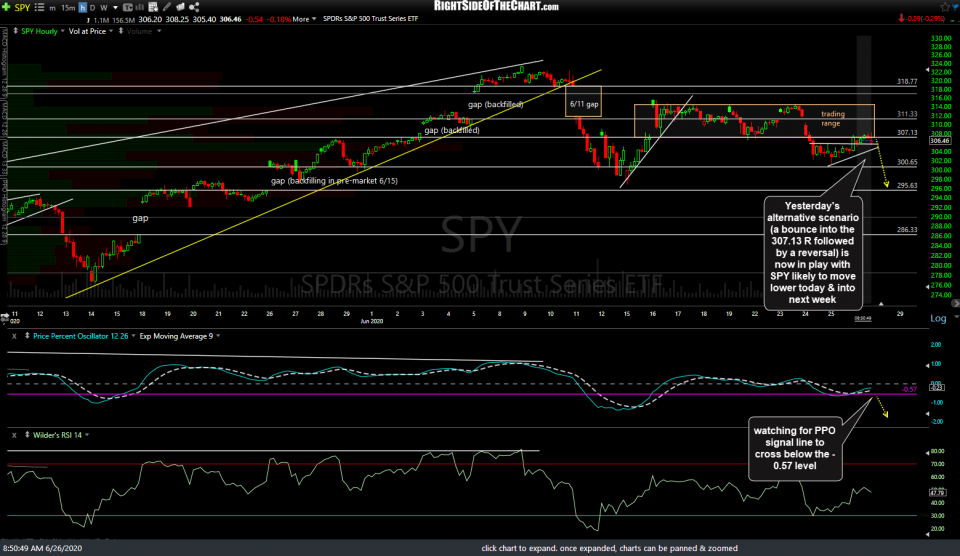Image resolution: width=960 pixels, height=556 pixels.
Task: Click the 'watching for PPO signal line' callout
Action: 795,448
